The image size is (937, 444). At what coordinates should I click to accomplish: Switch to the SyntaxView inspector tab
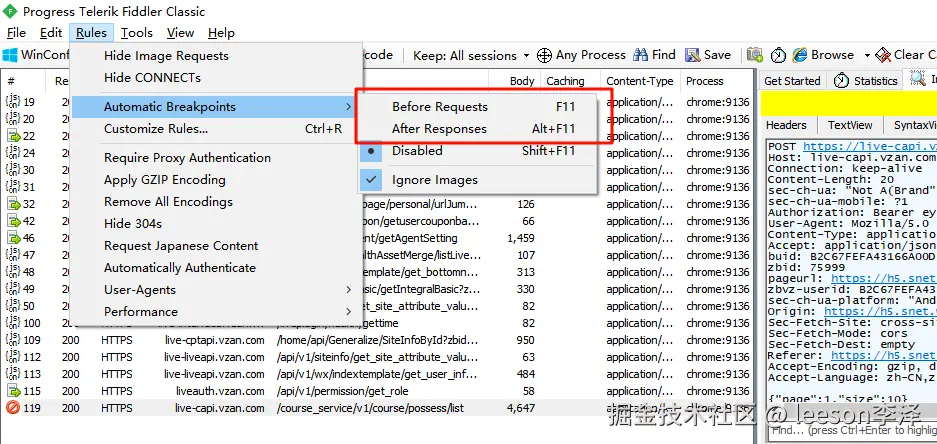click(914, 125)
